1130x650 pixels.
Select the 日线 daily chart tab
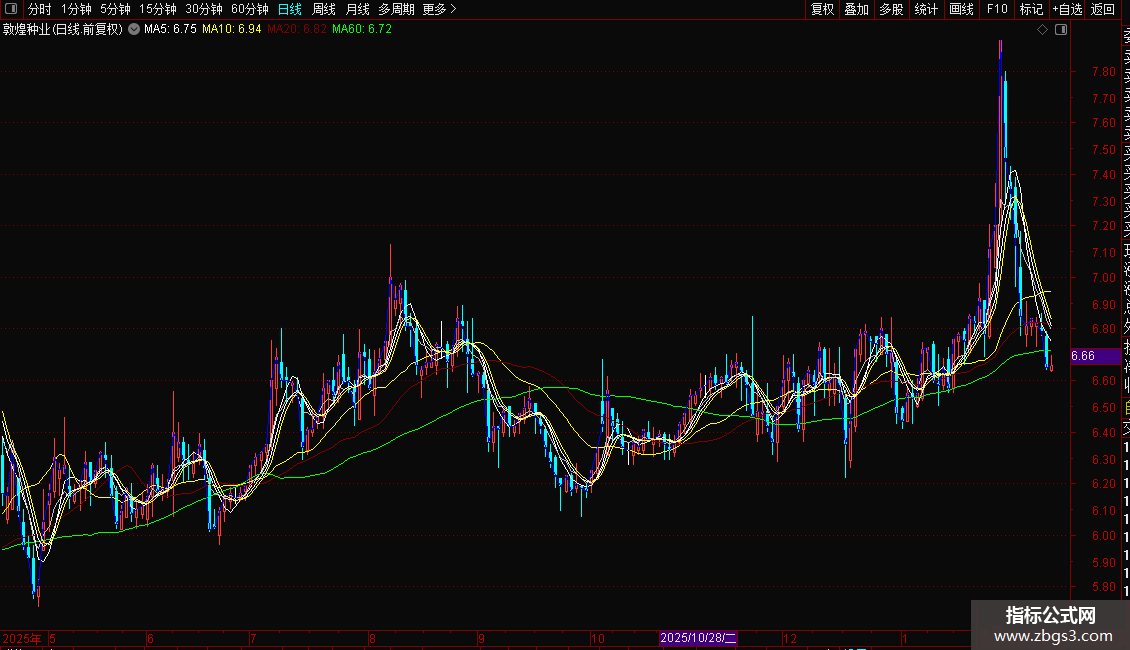coord(290,9)
